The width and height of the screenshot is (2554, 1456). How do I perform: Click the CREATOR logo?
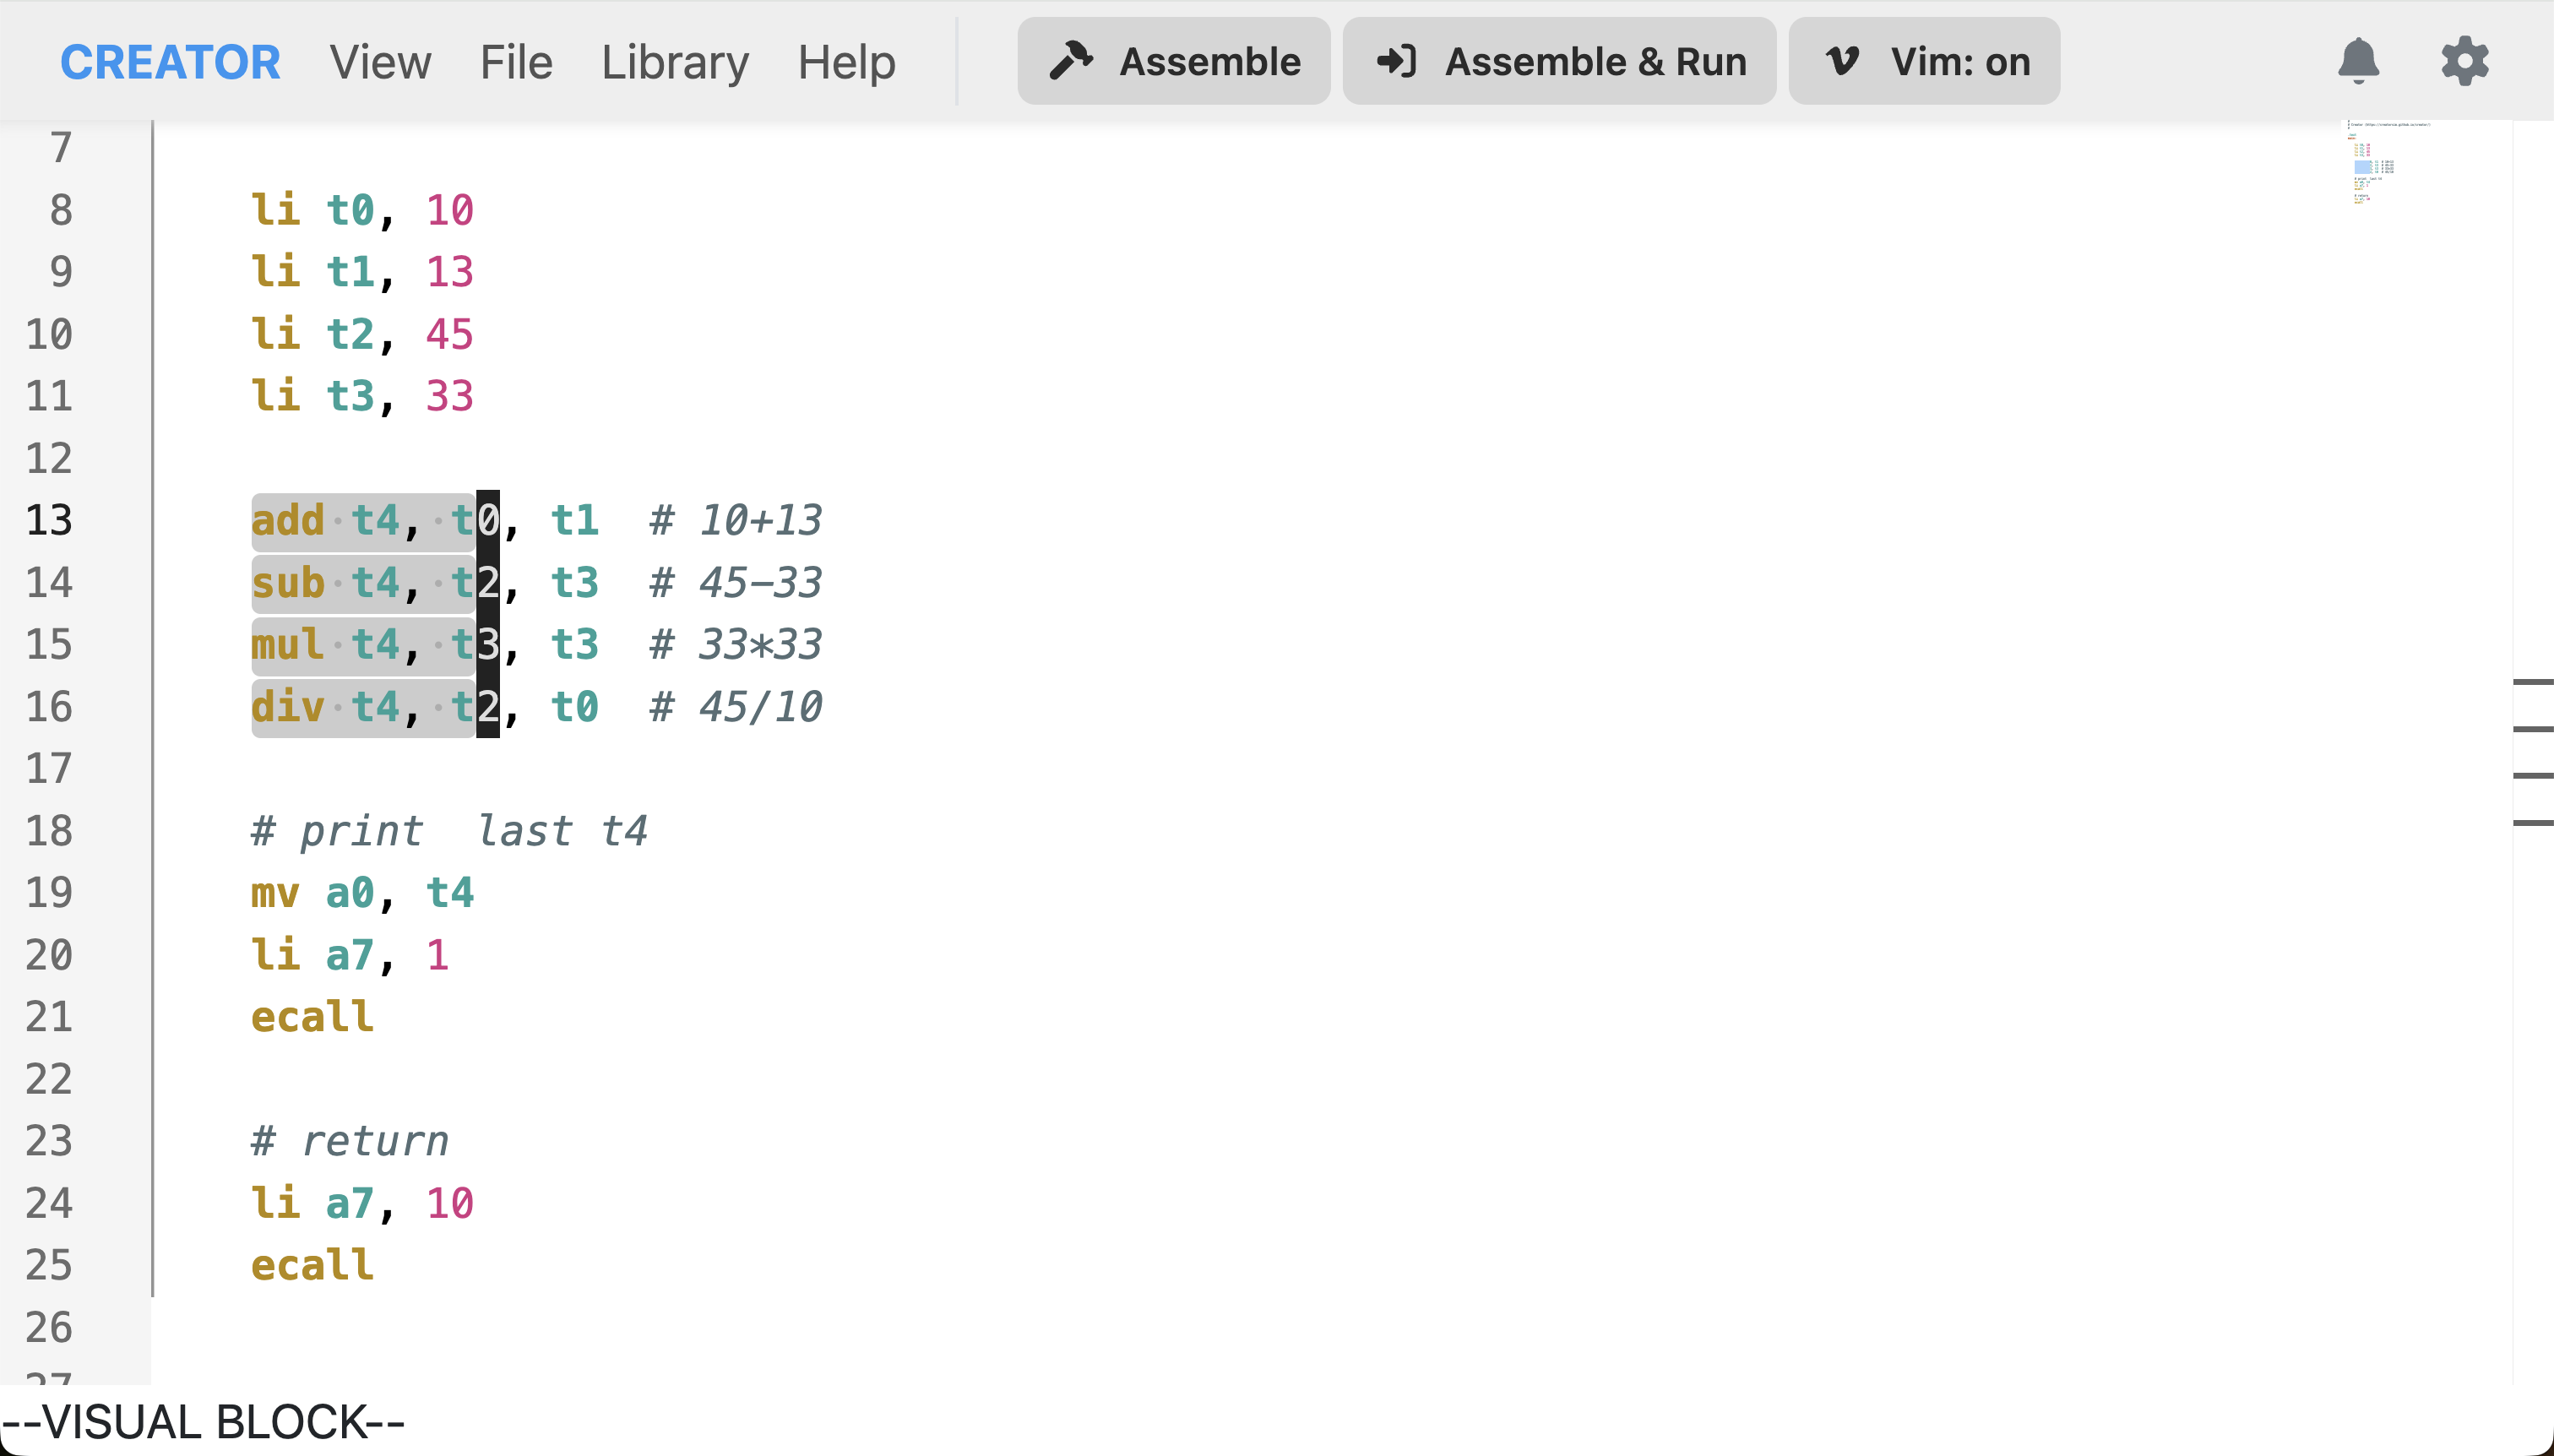[x=170, y=61]
